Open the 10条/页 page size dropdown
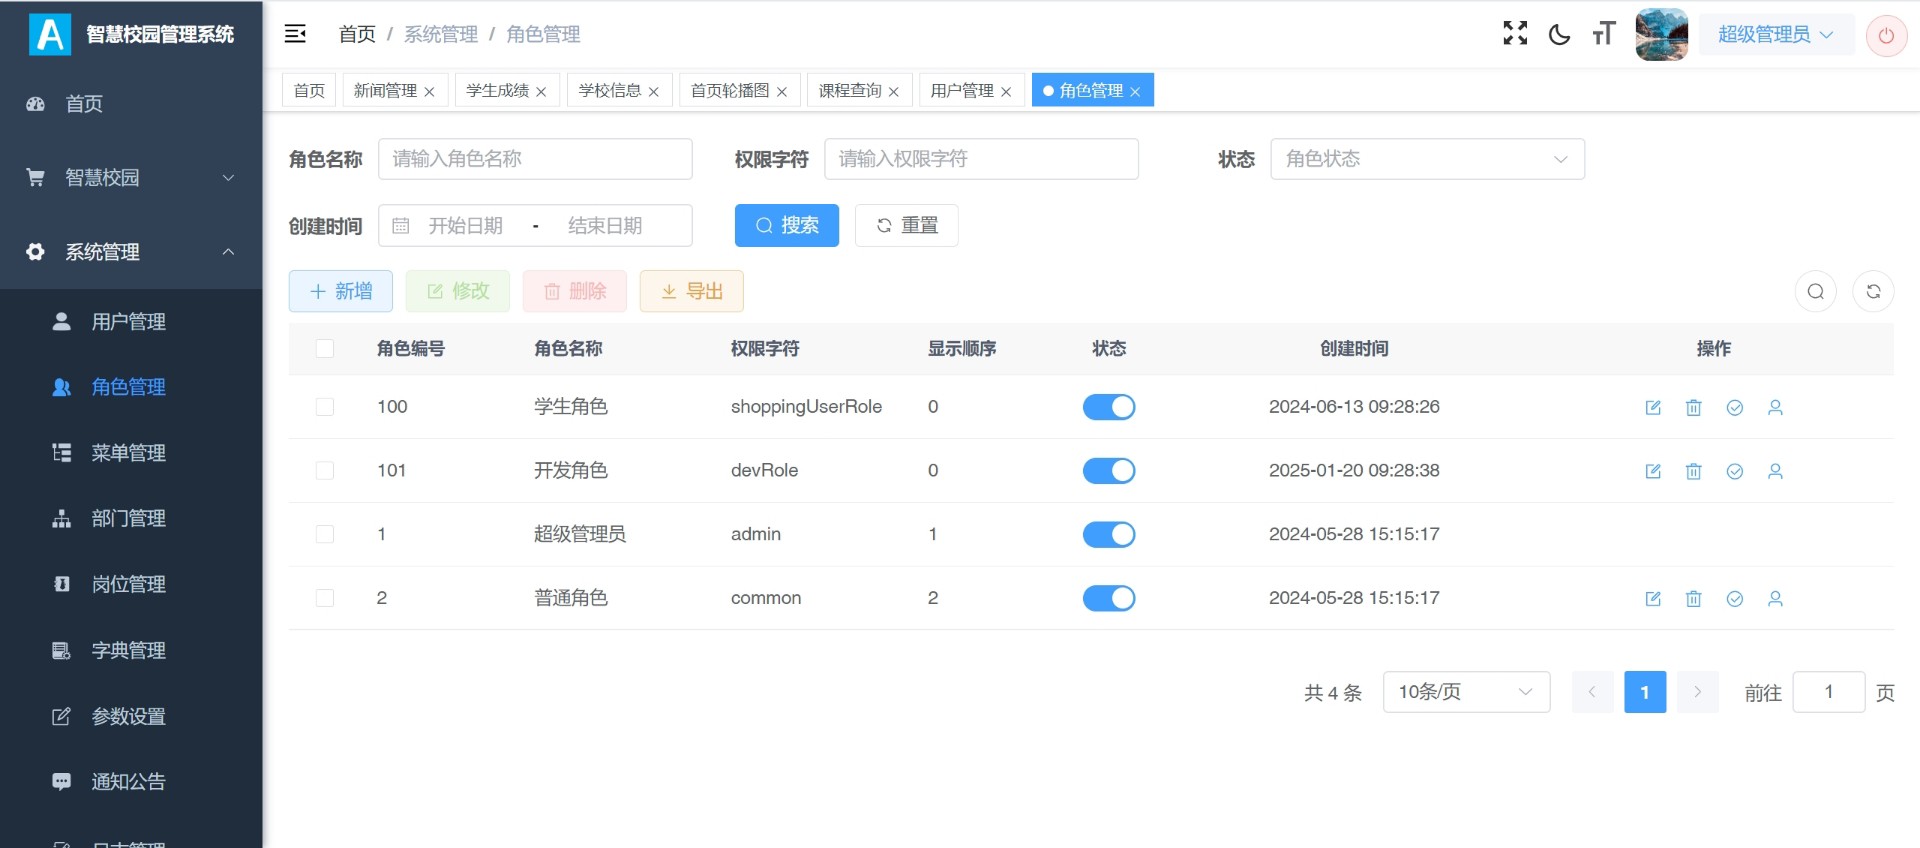The height and width of the screenshot is (848, 1920). pyautogui.click(x=1465, y=692)
